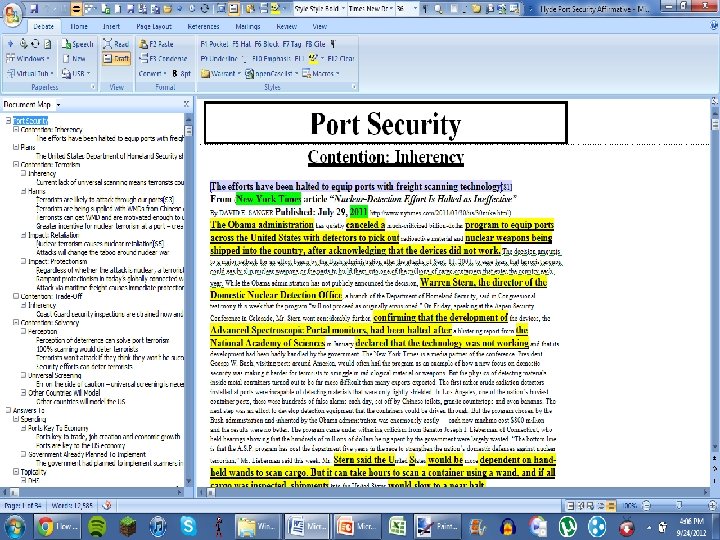Image resolution: width=720 pixels, height=540 pixels.
Task: Click the open folder icon in quick access toolbar
Action: (168, 8)
